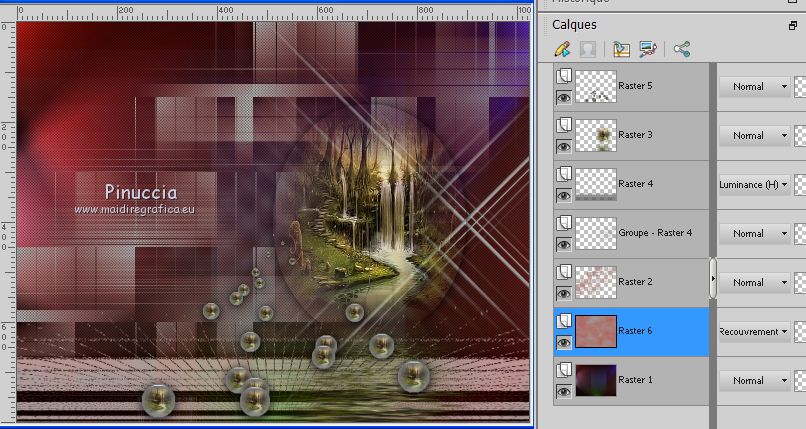Open the Luminance (H) blend mode dropdown

(x=754, y=184)
